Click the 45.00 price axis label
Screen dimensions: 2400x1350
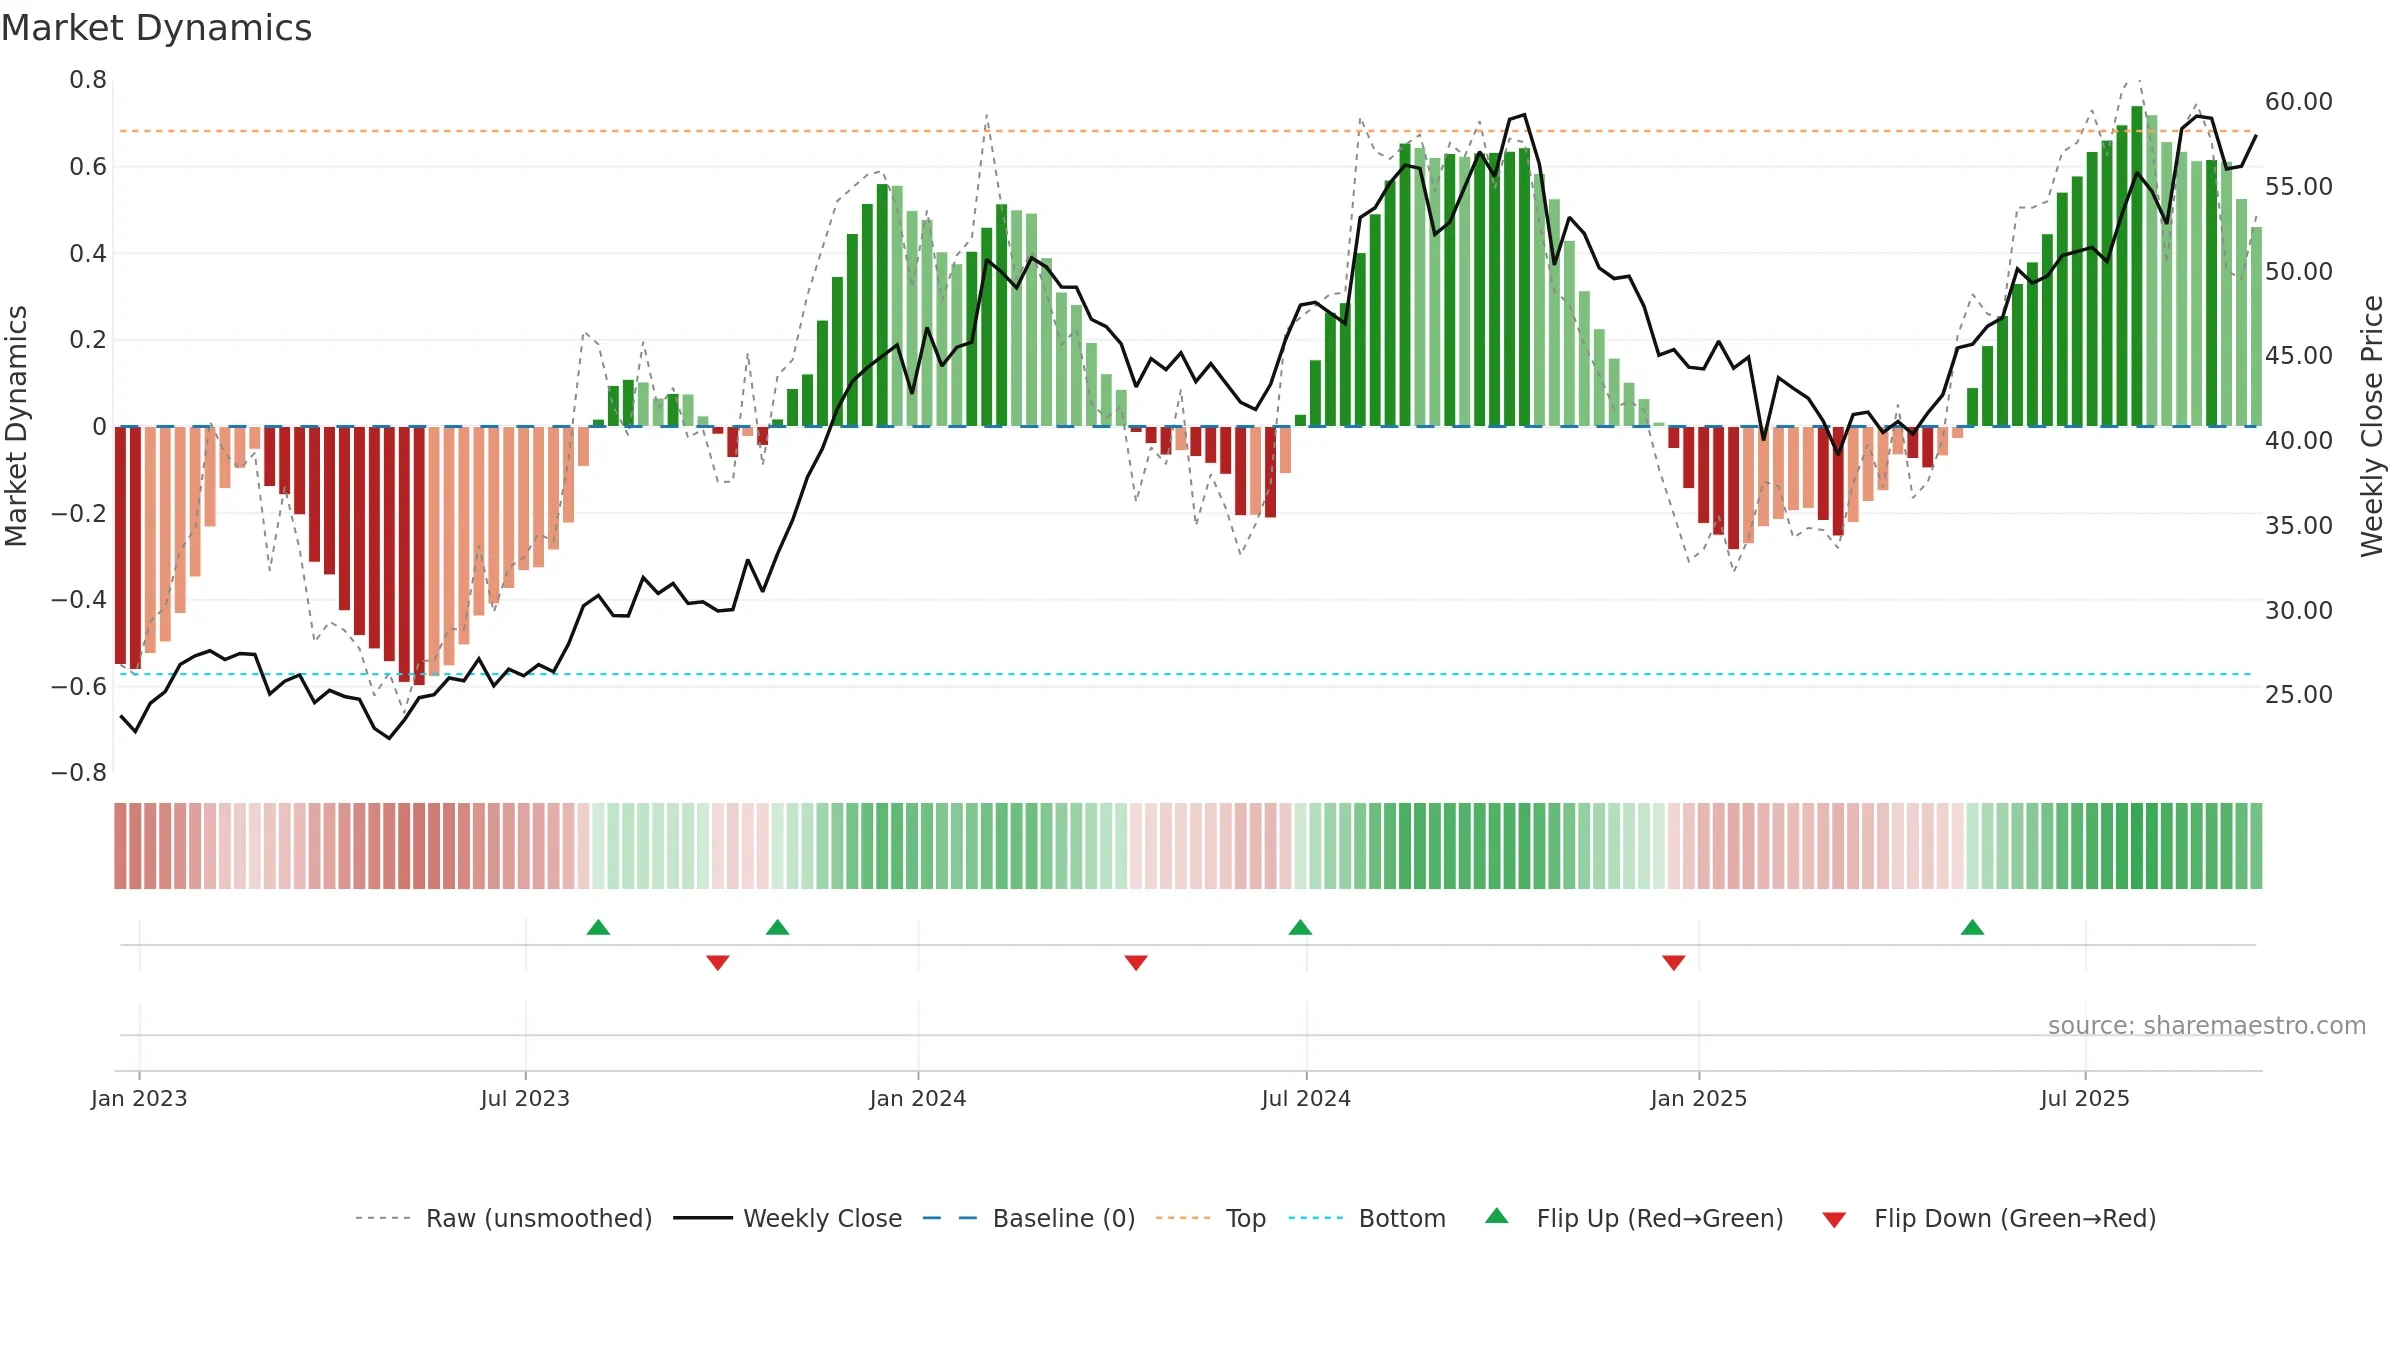coord(2299,355)
